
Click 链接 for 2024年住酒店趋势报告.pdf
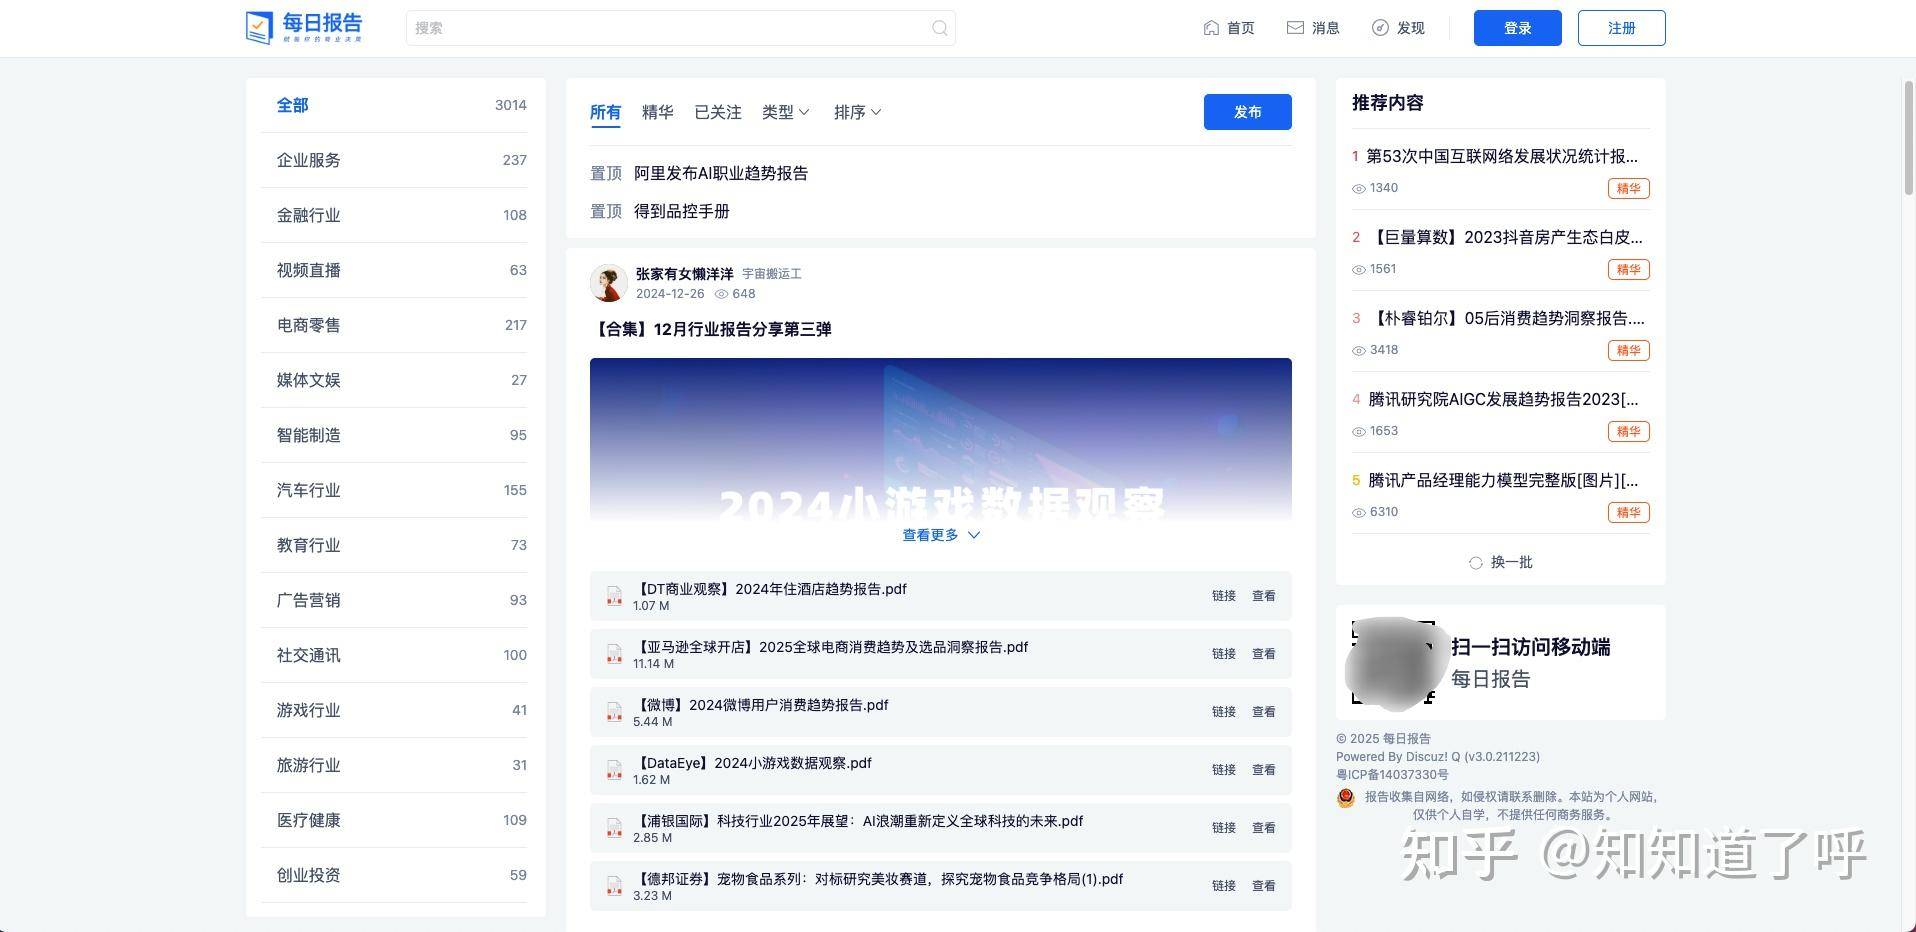(x=1224, y=596)
